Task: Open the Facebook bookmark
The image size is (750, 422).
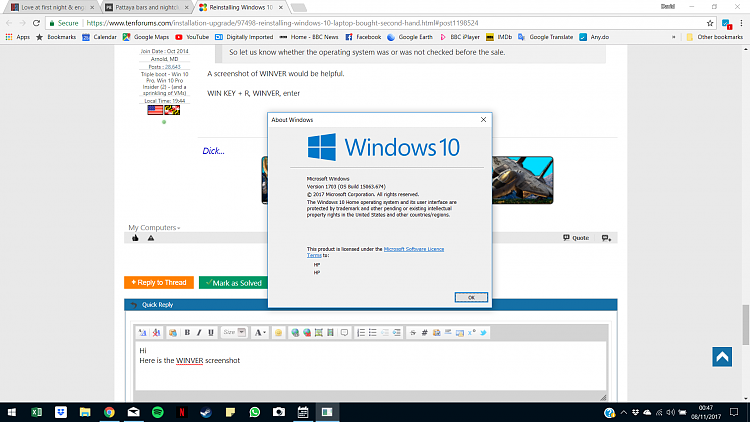Action: click(x=363, y=37)
